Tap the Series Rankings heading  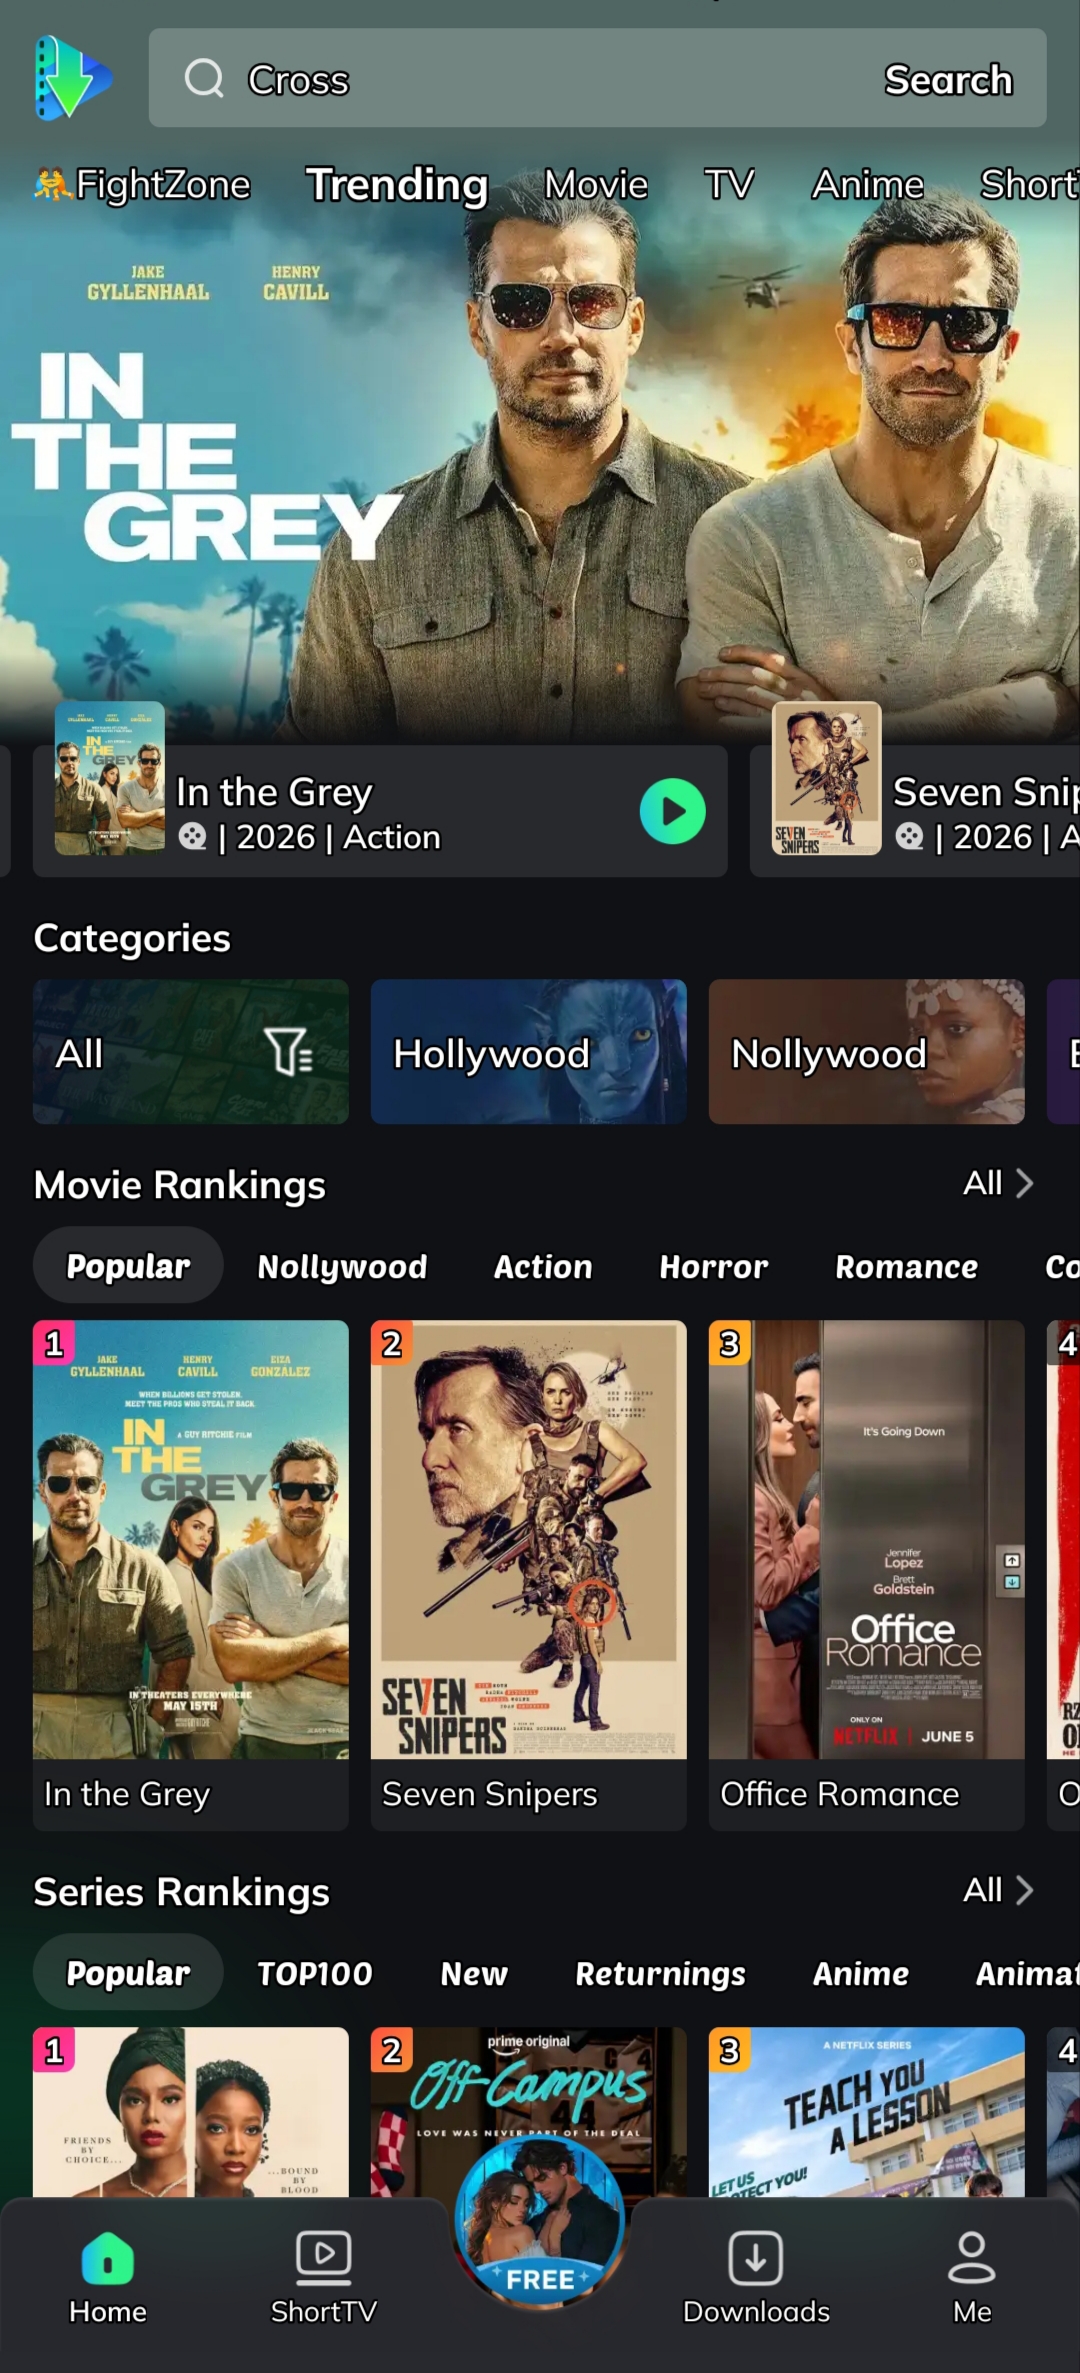[x=182, y=1892]
